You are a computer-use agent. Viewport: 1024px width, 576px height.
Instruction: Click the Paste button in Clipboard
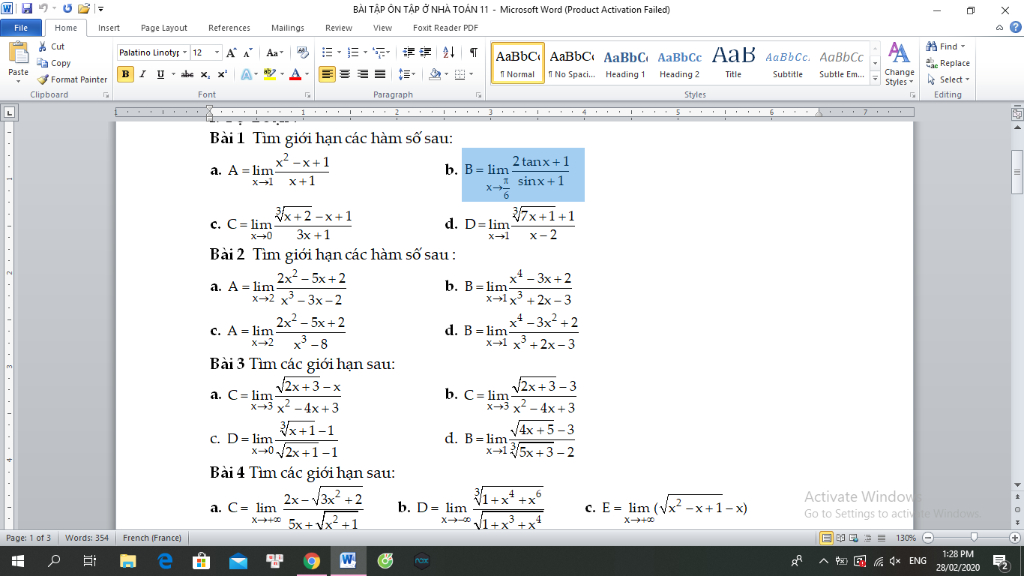point(18,61)
